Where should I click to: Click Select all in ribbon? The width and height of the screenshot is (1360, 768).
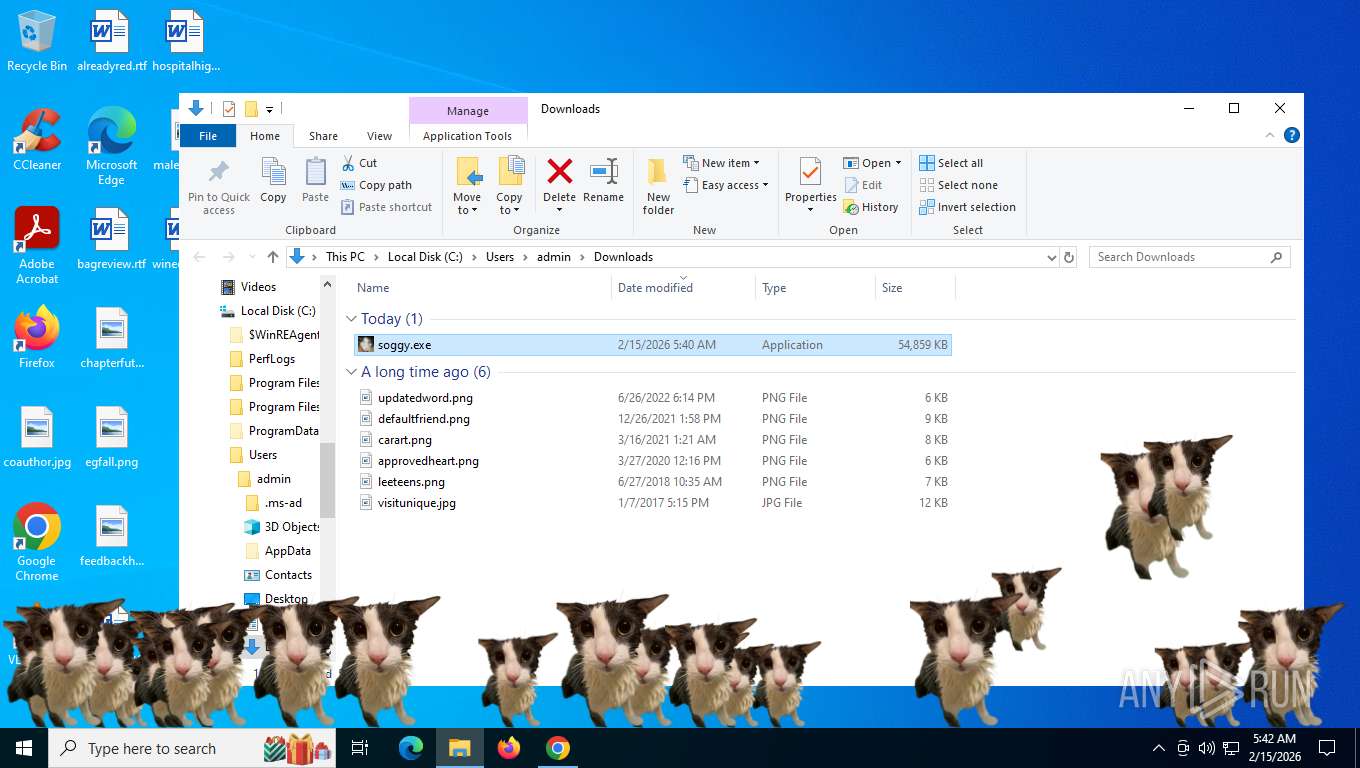click(951, 163)
